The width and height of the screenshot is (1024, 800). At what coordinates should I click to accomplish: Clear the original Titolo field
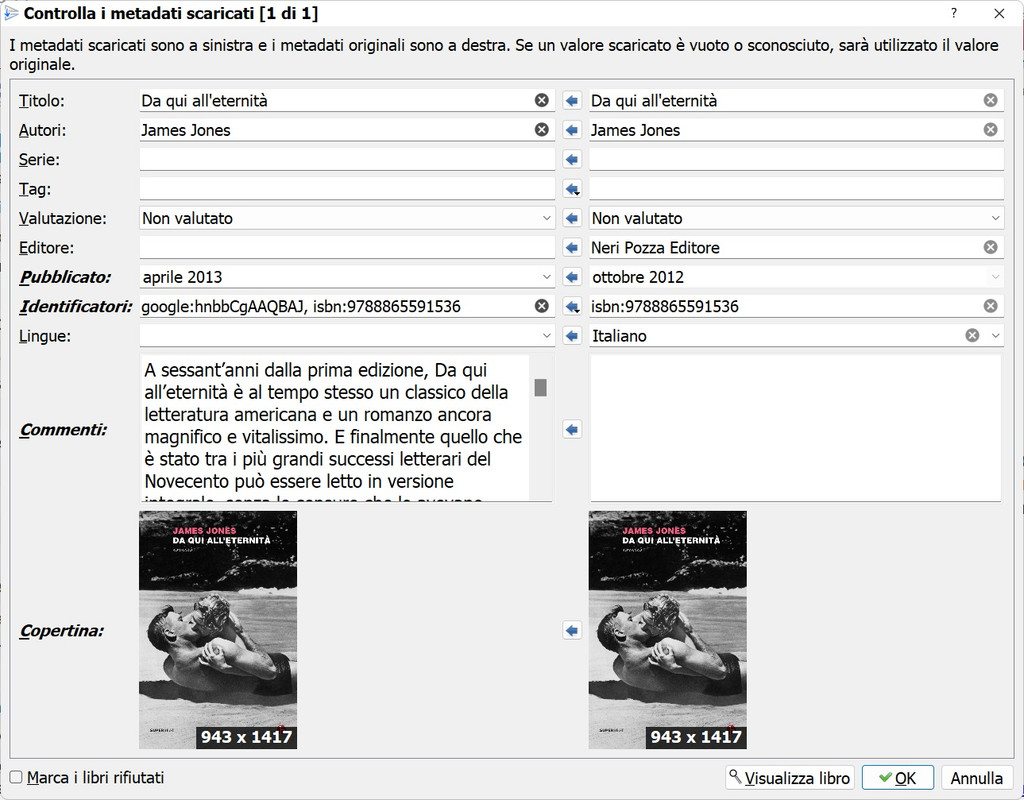[991, 100]
